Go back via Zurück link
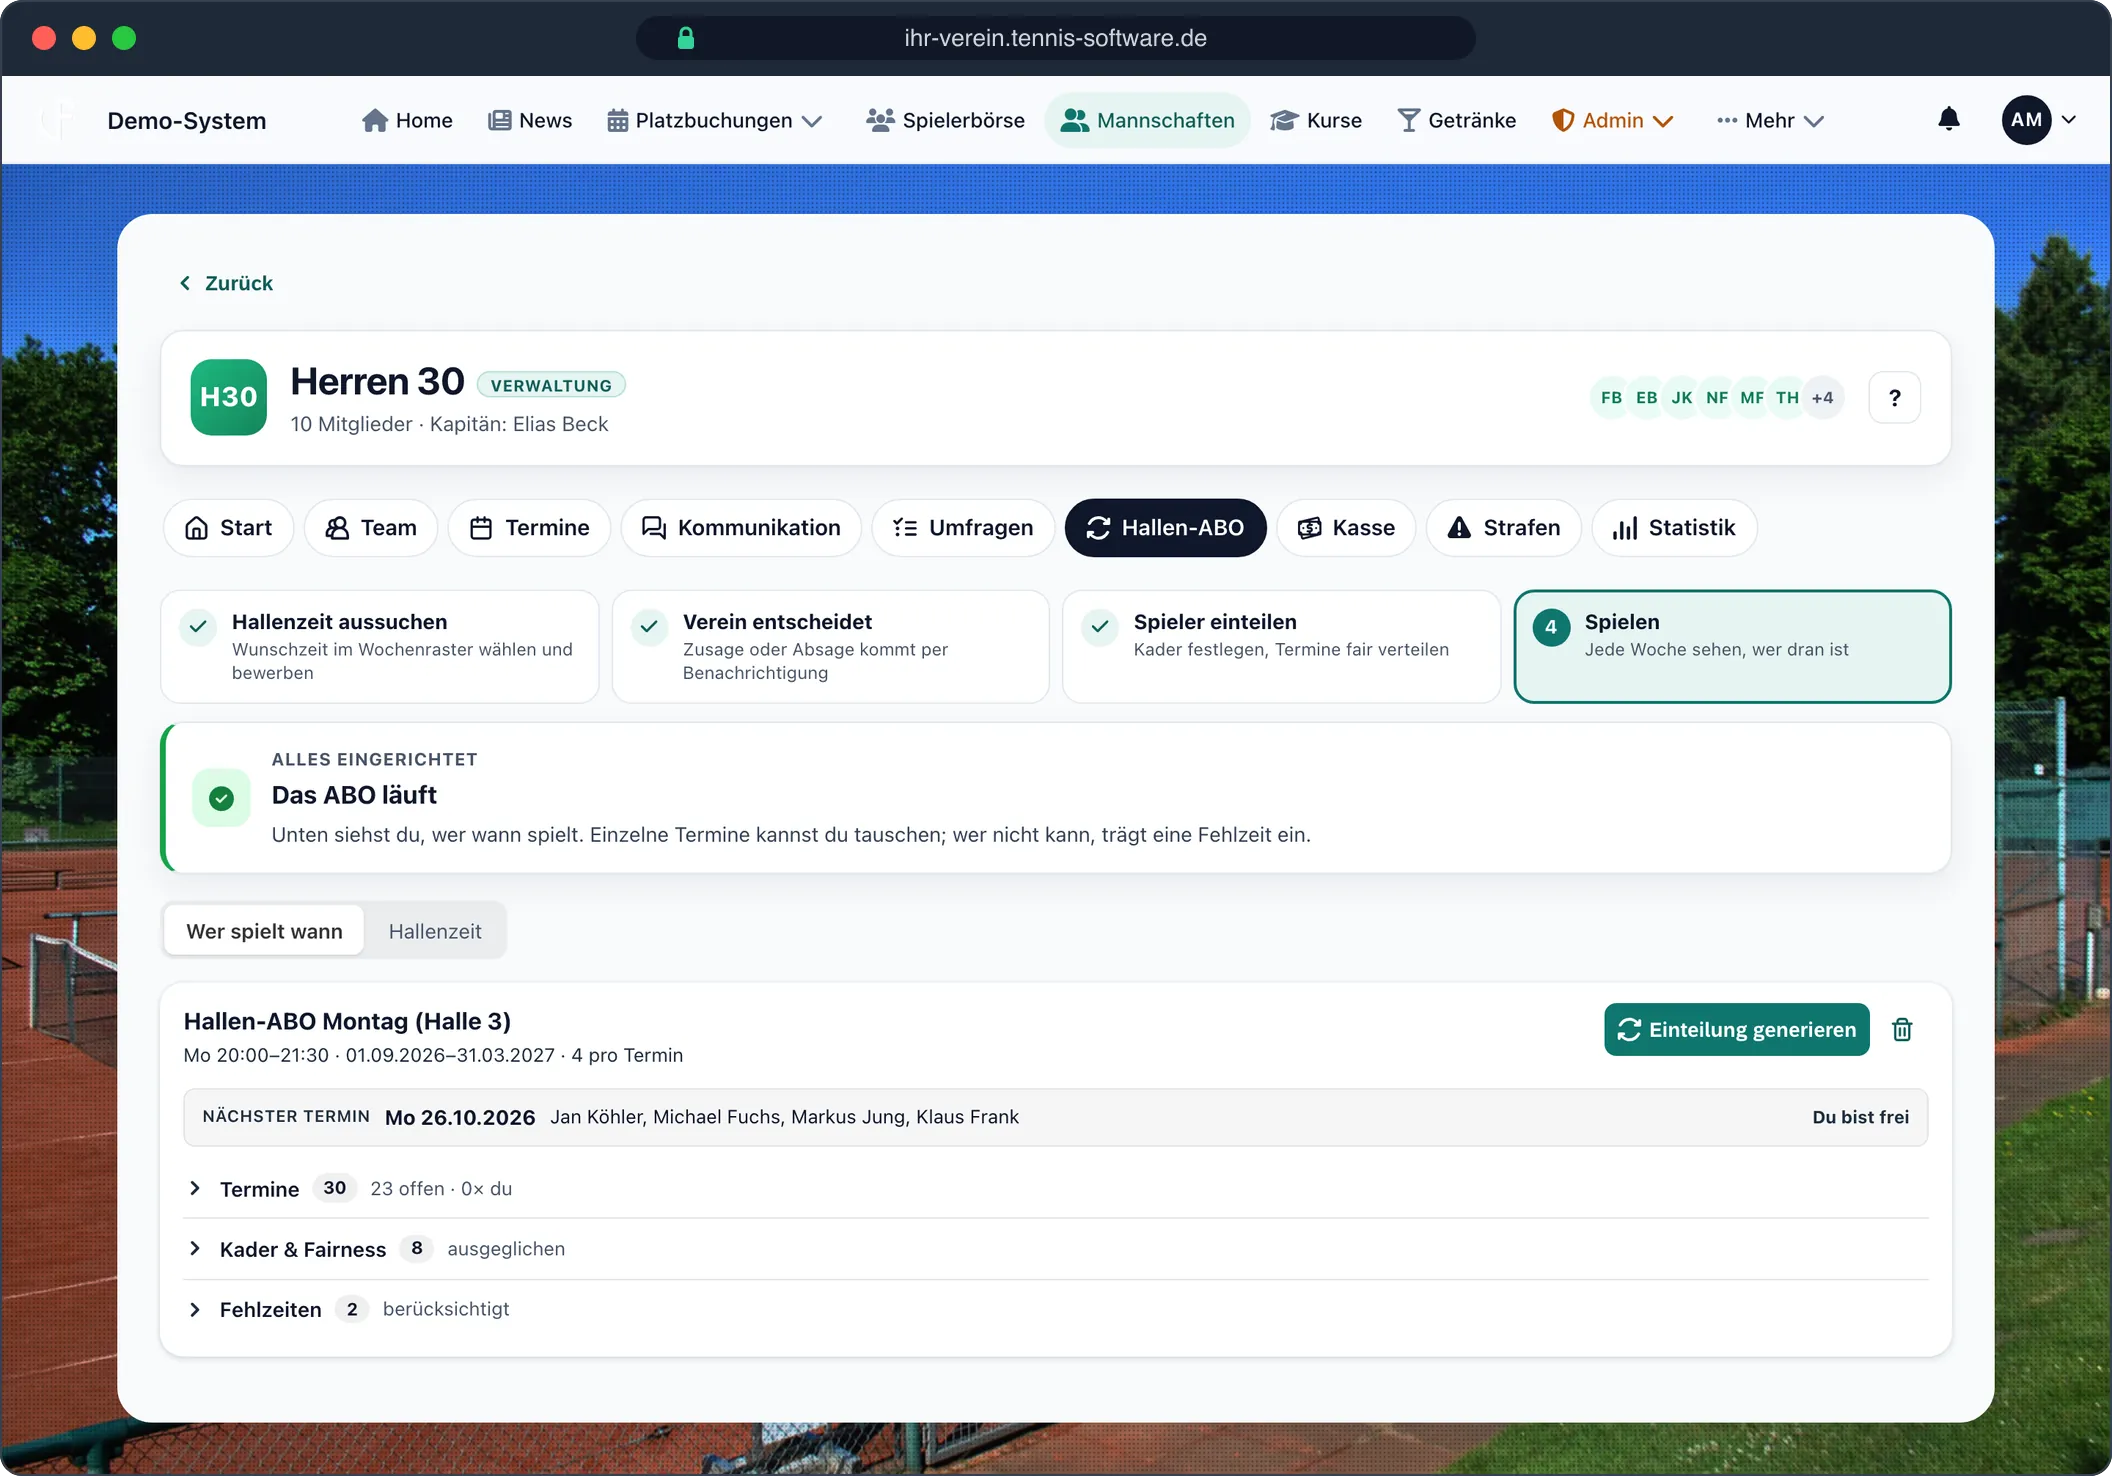Viewport: 2112px width, 1476px height. tap(226, 283)
